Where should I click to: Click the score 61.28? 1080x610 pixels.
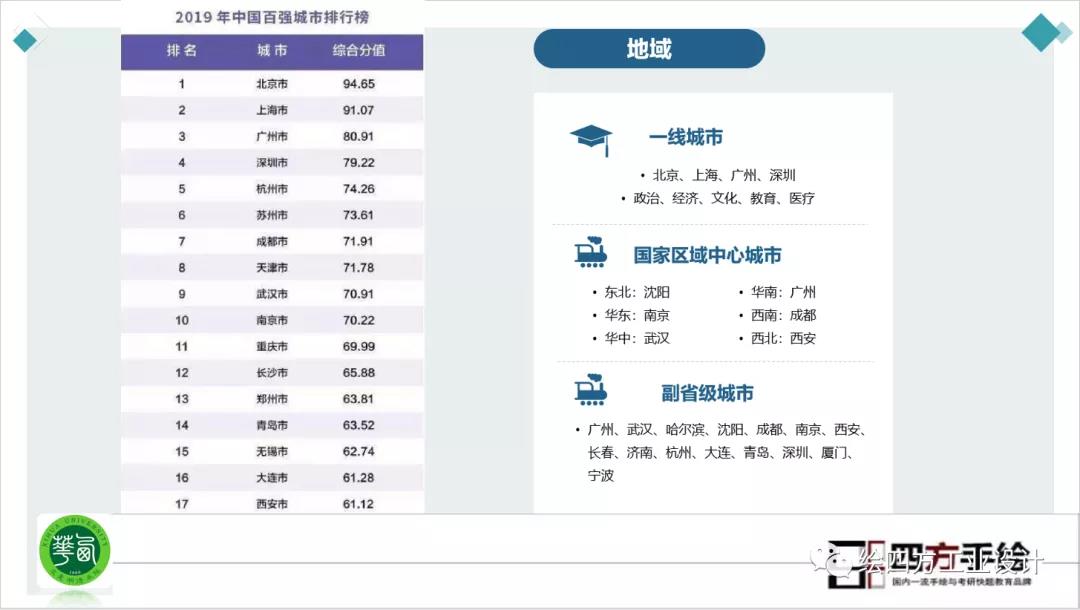359,478
